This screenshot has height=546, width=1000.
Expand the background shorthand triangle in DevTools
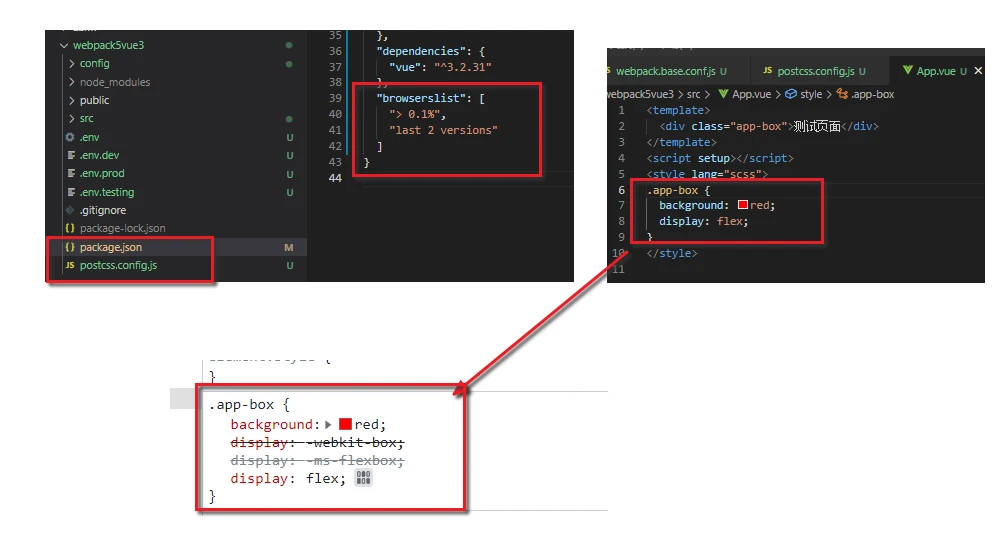328,424
